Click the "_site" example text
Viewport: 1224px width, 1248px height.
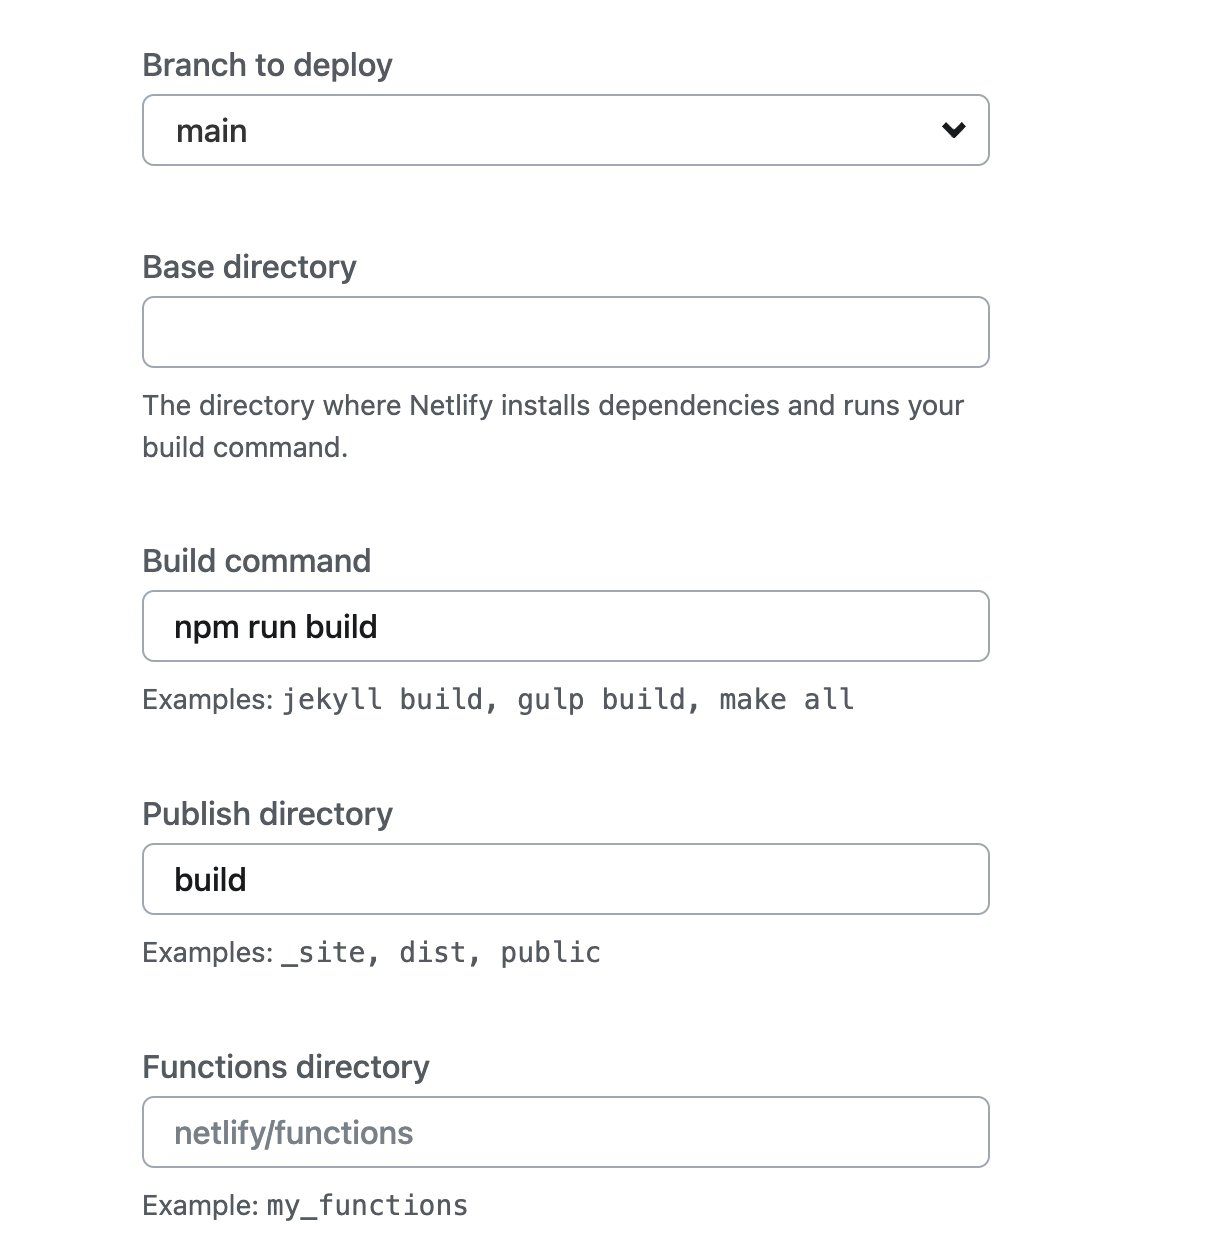(x=324, y=952)
